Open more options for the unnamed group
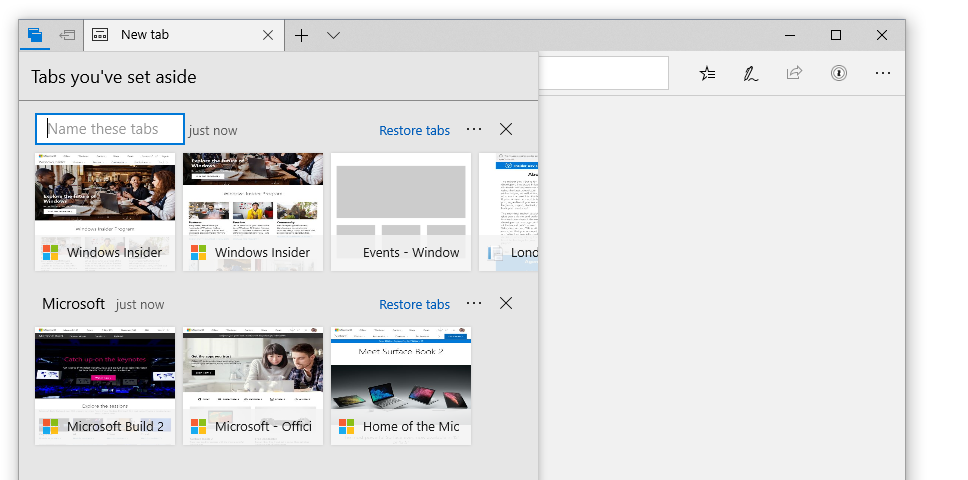 [474, 130]
